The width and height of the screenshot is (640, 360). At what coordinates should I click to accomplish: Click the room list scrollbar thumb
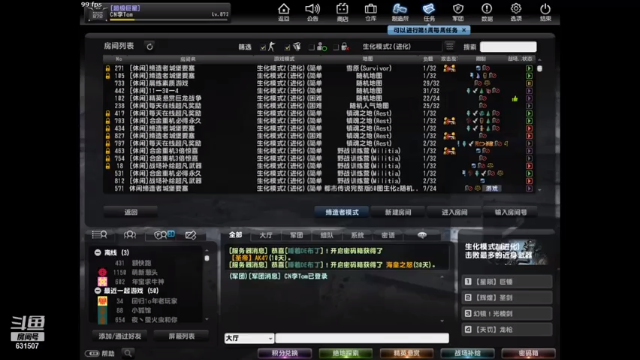[x=540, y=69]
